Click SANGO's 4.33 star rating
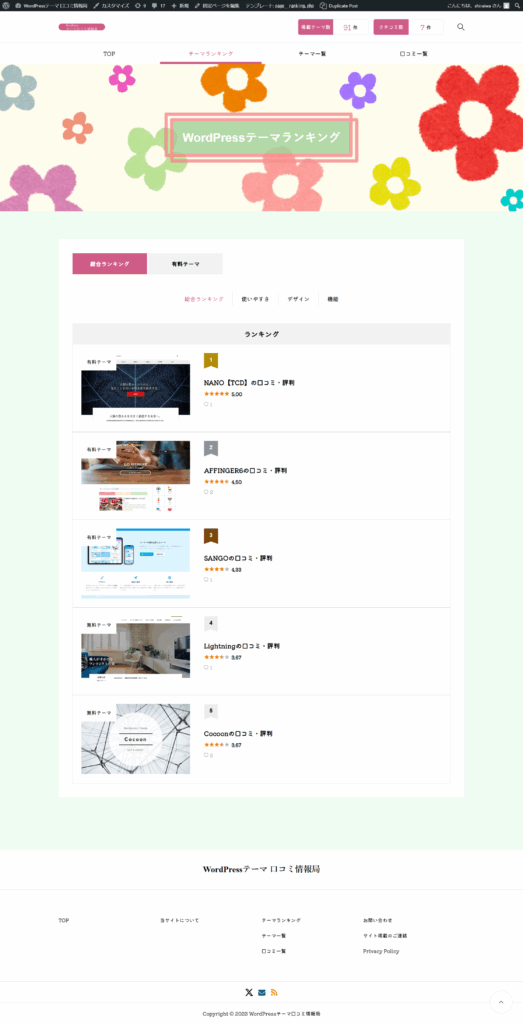Screen dimensions: 523x1024 coord(223,569)
